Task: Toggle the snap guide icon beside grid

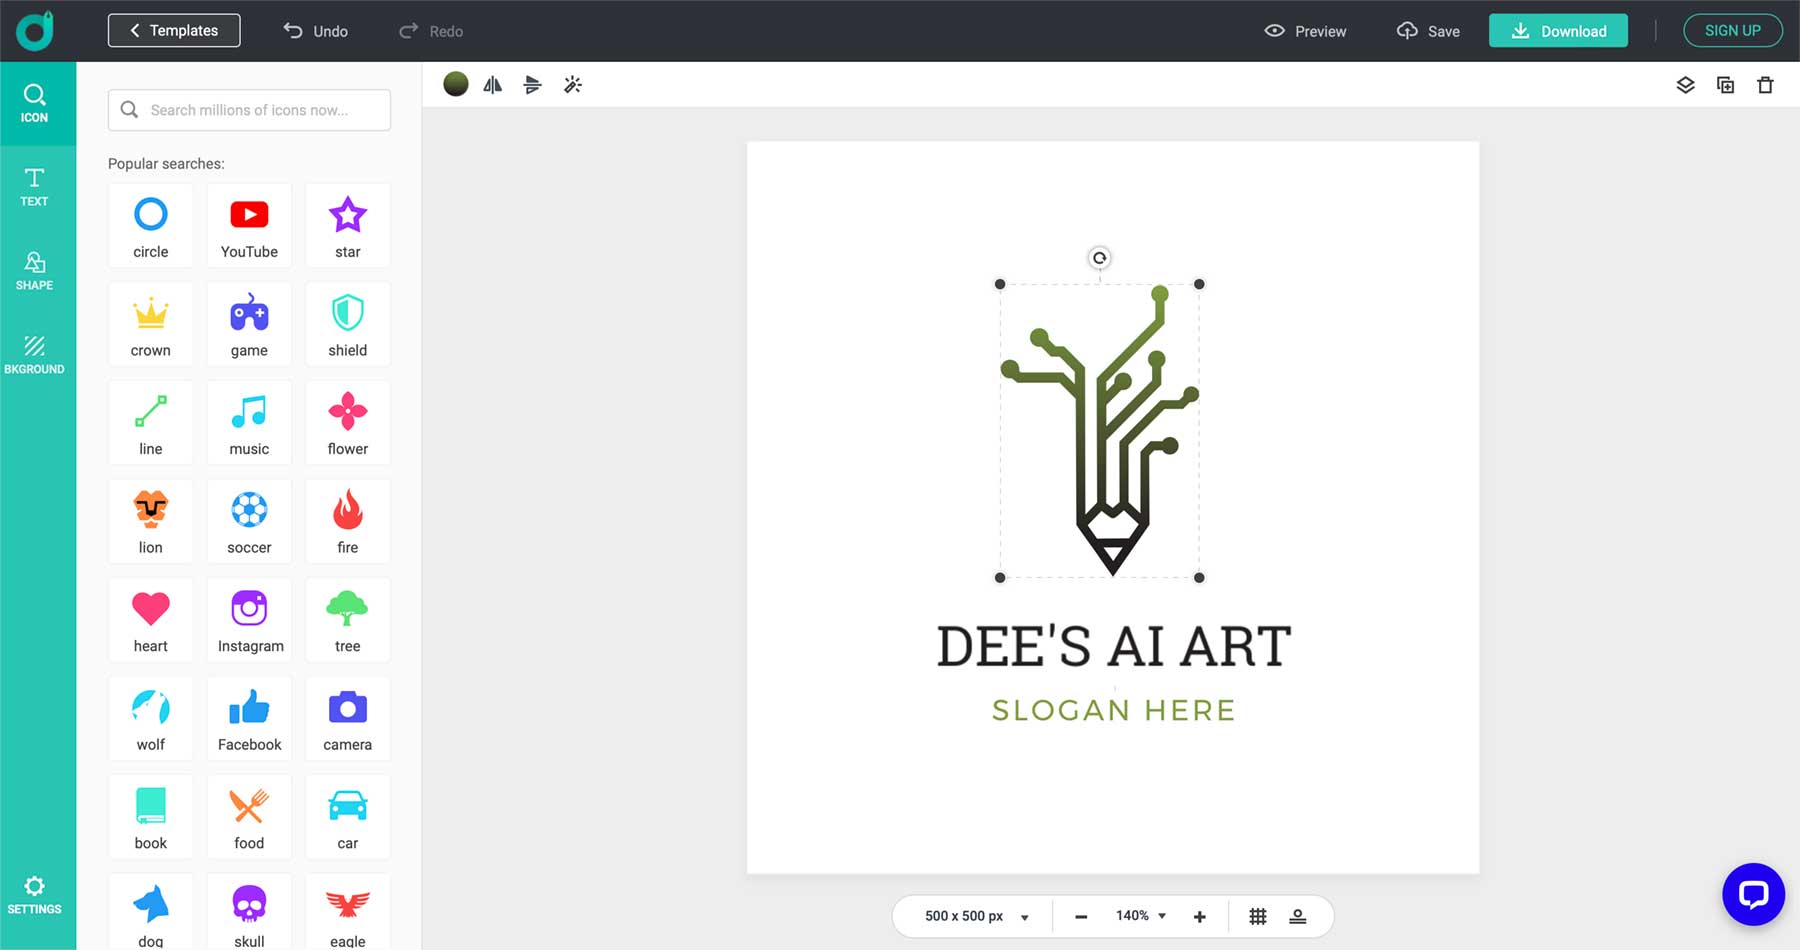Action: (x=1298, y=916)
